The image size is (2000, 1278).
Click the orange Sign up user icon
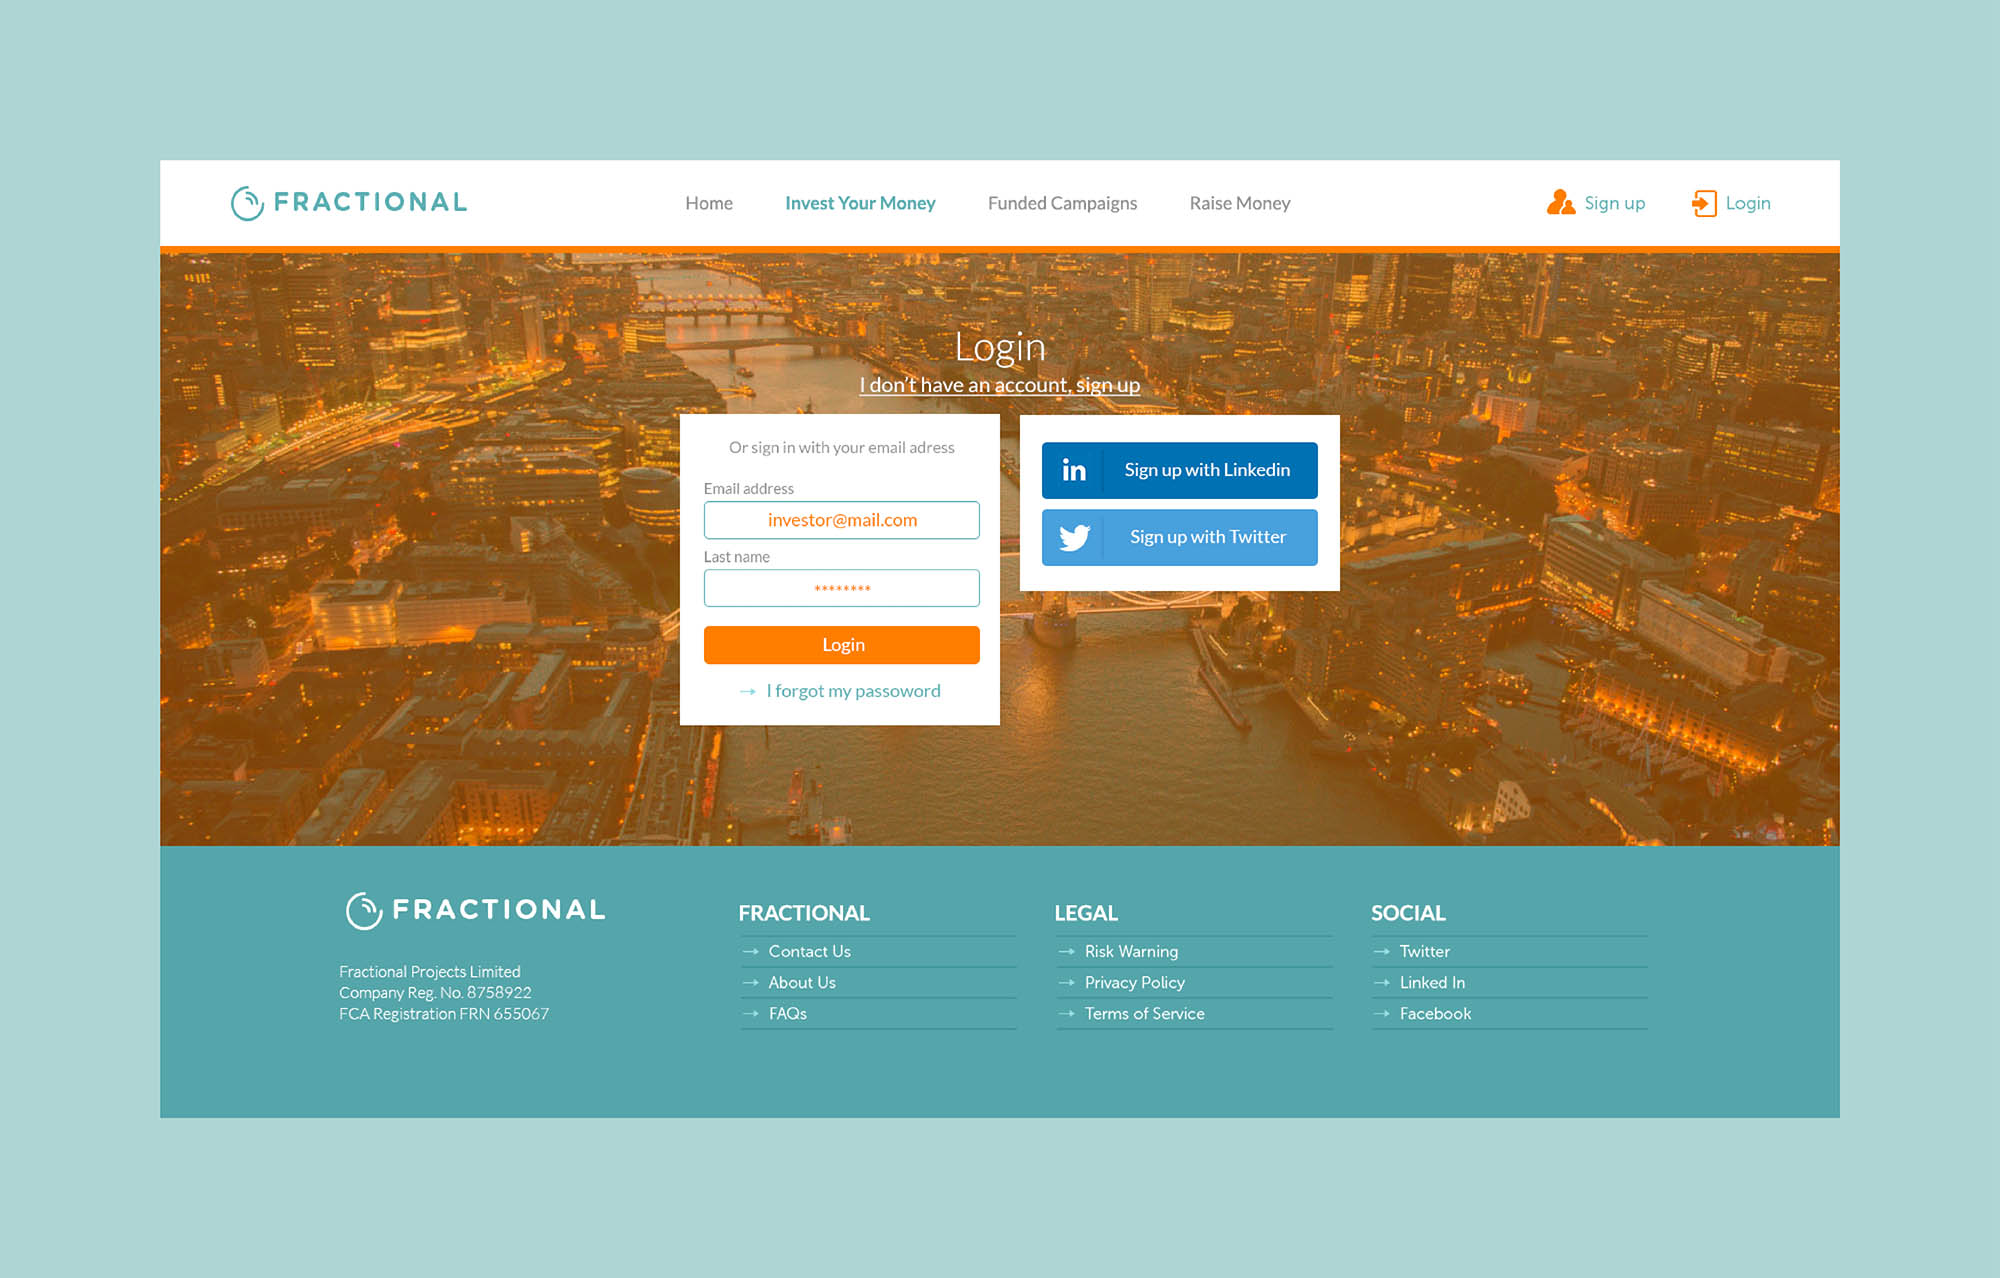point(1560,203)
